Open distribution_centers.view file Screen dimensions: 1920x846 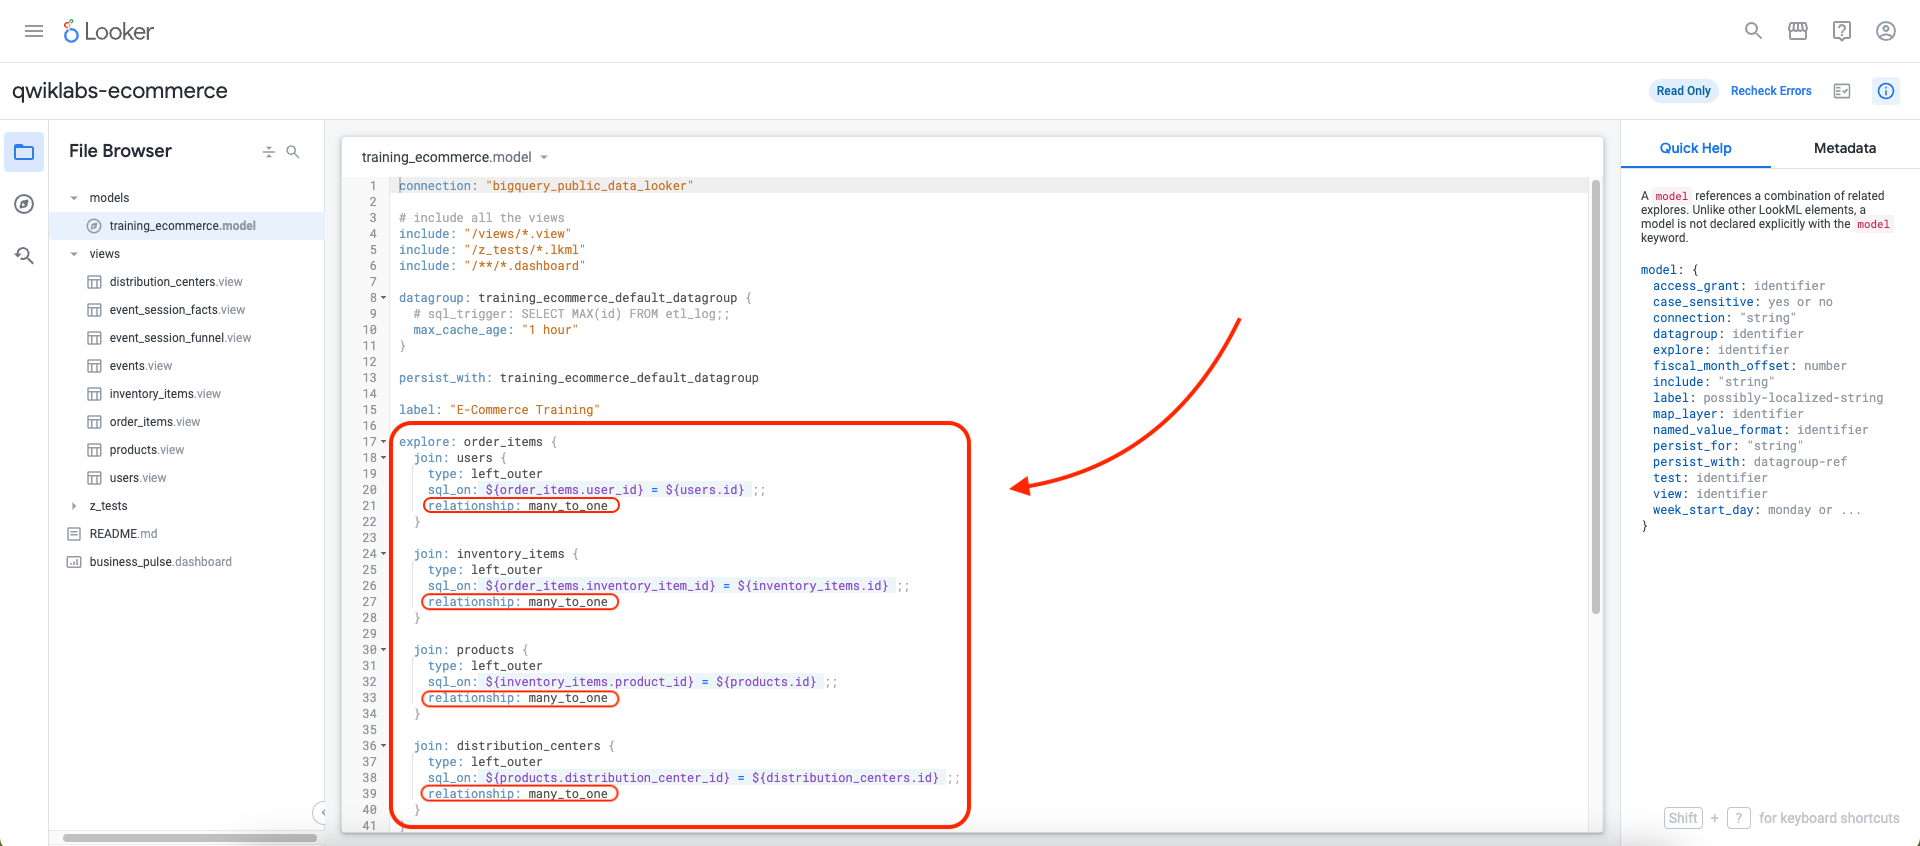tap(176, 282)
